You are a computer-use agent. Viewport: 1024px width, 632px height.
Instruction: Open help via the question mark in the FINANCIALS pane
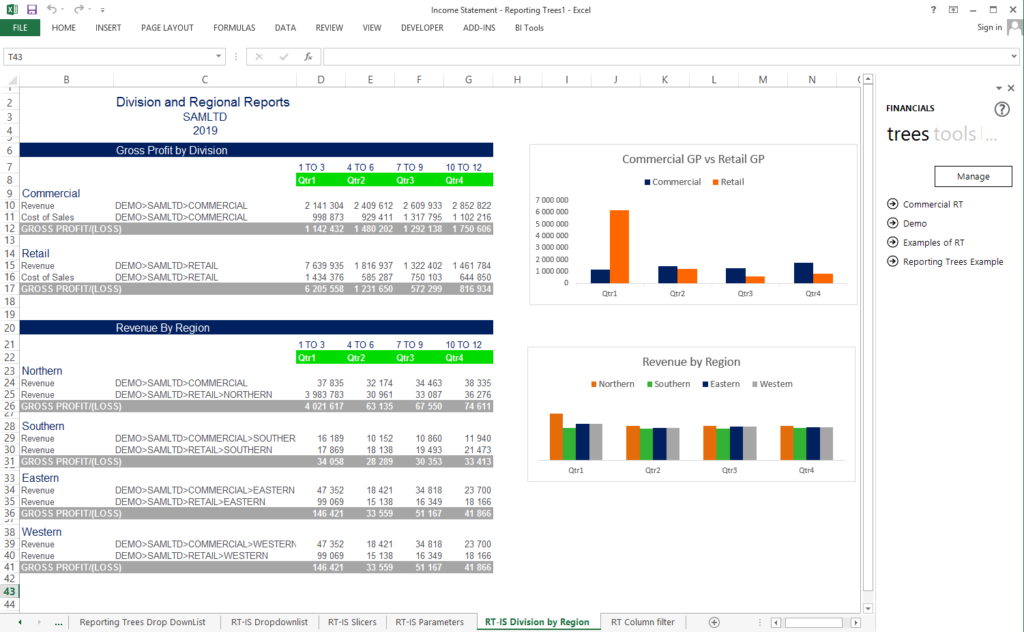[x=1002, y=109]
